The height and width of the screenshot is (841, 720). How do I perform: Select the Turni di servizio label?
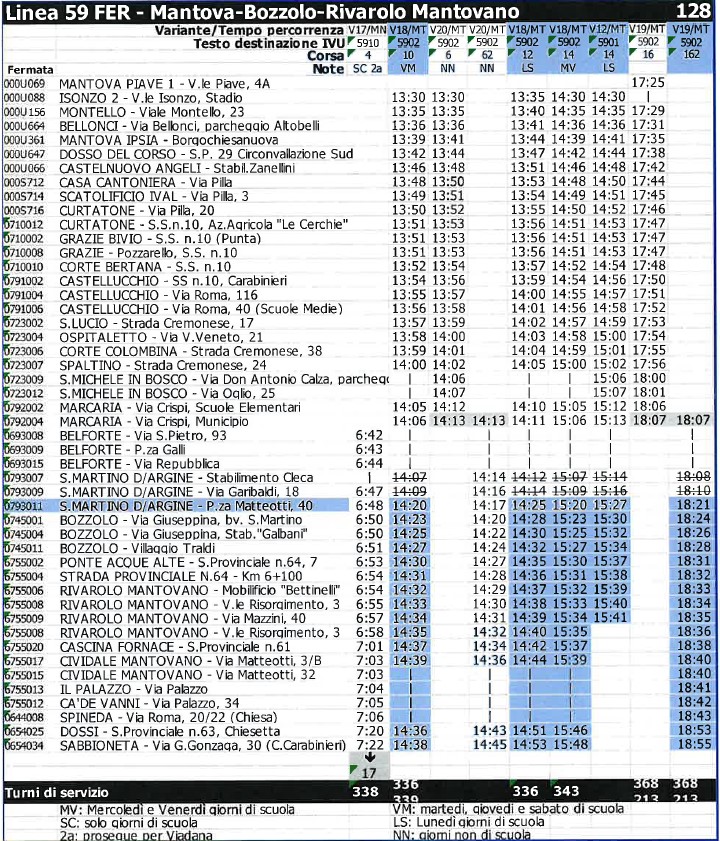[57, 793]
